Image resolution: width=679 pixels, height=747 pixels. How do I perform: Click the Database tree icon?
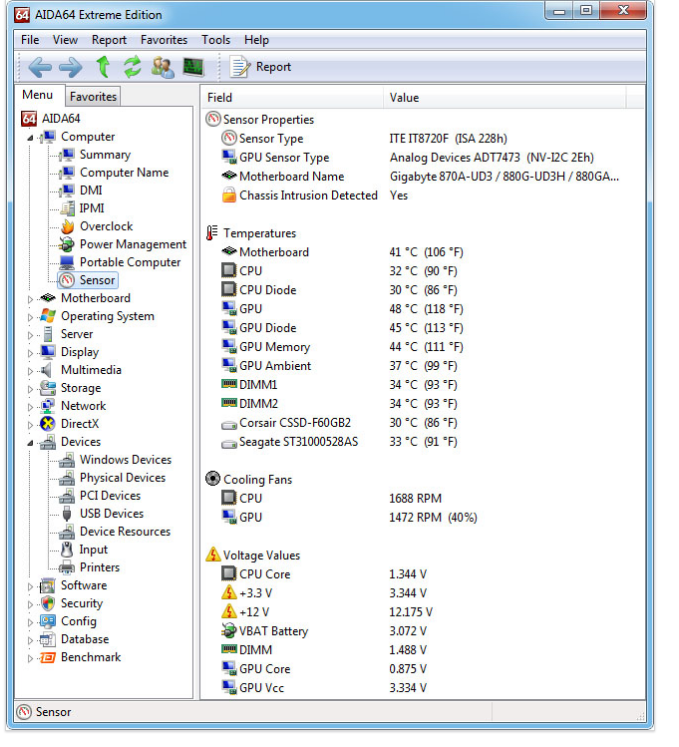48,640
